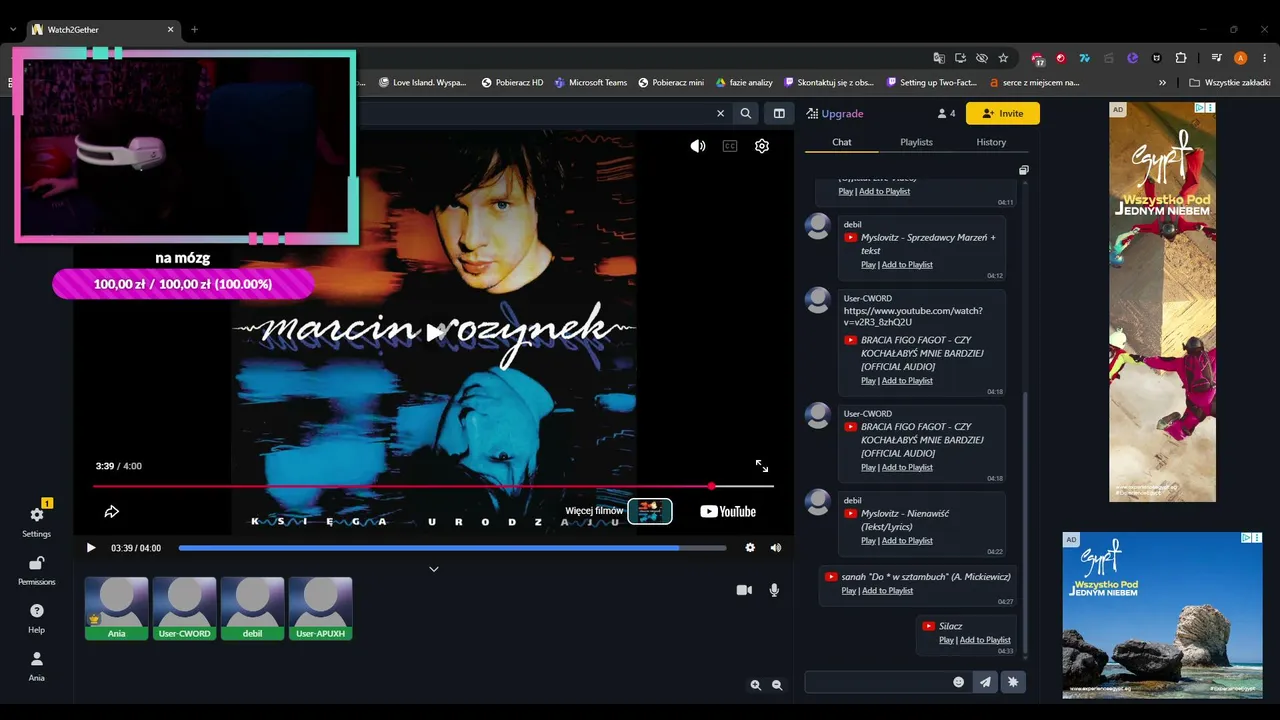This screenshot has width=1280, height=720.
Task: Open the YouTube player settings gear
Action: pyautogui.click(x=762, y=146)
